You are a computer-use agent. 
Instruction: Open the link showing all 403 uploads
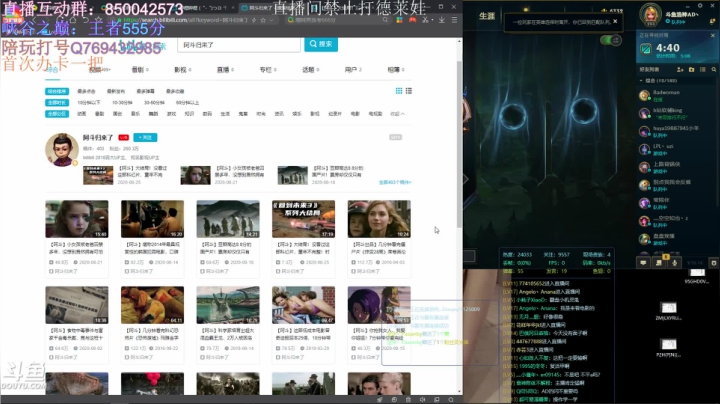pos(395,182)
